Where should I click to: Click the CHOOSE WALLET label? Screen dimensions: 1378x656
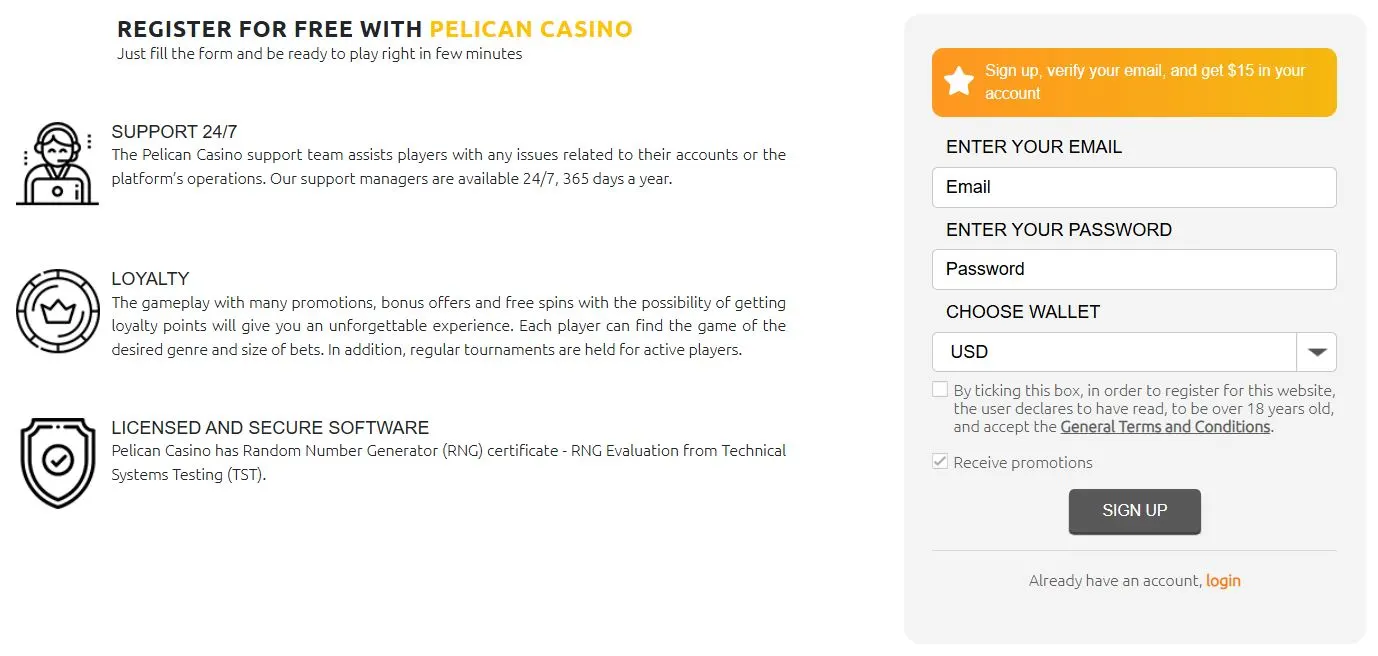click(1022, 312)
